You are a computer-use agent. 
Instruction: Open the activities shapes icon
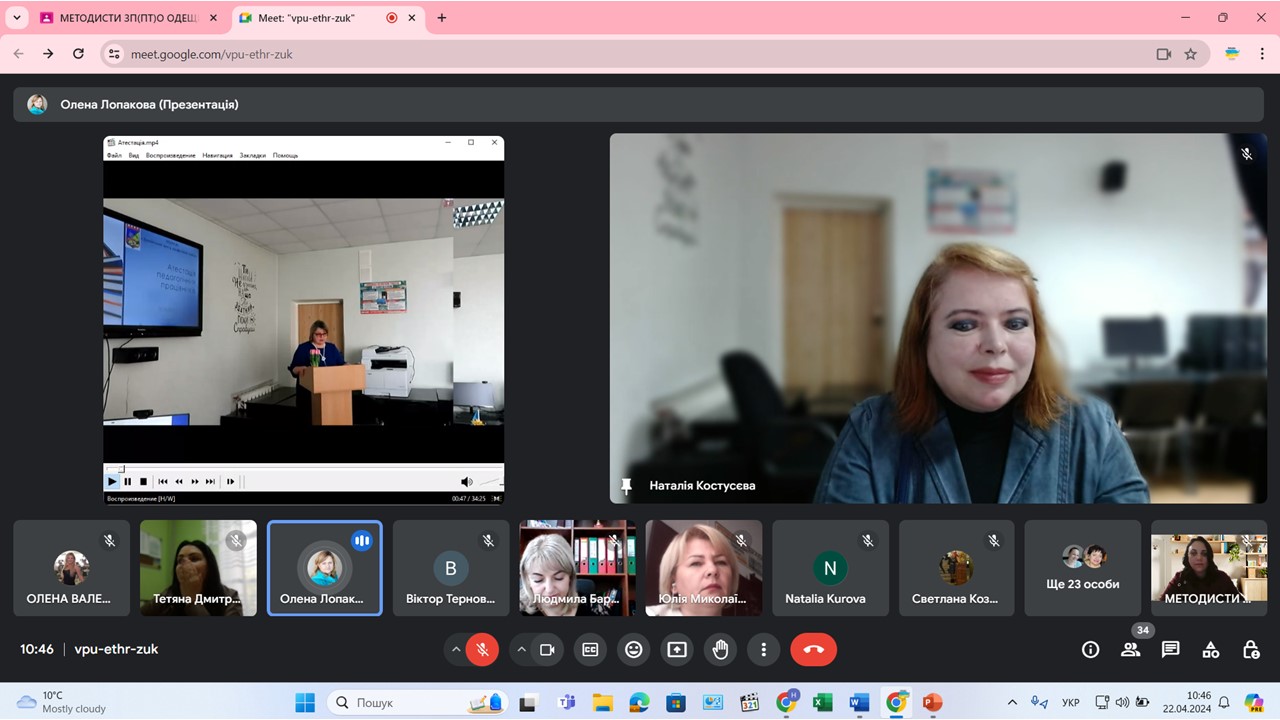point(1210,650)
